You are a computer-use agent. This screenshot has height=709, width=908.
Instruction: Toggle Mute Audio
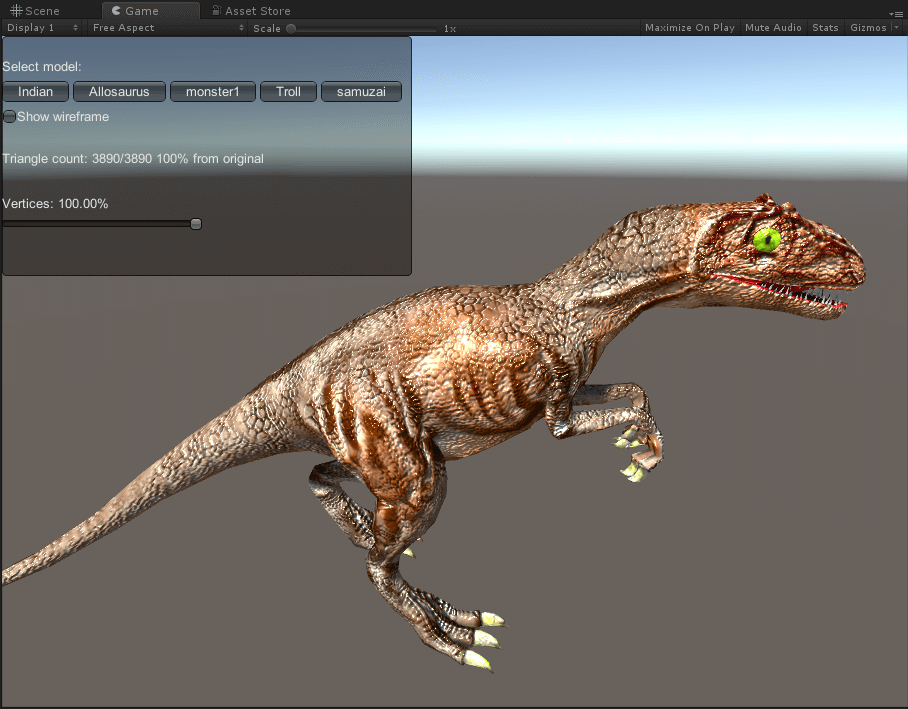click(x=773, y=28)
